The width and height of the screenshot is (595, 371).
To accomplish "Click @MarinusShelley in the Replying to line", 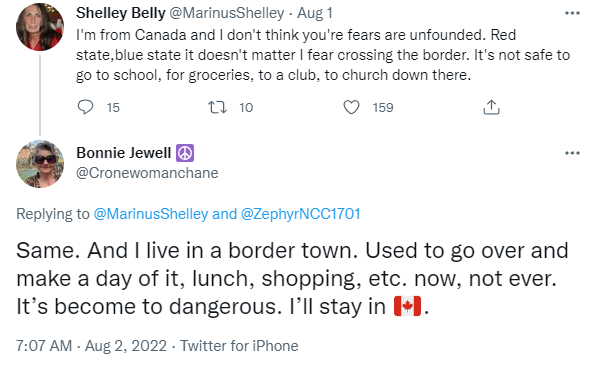I will 151,214.
